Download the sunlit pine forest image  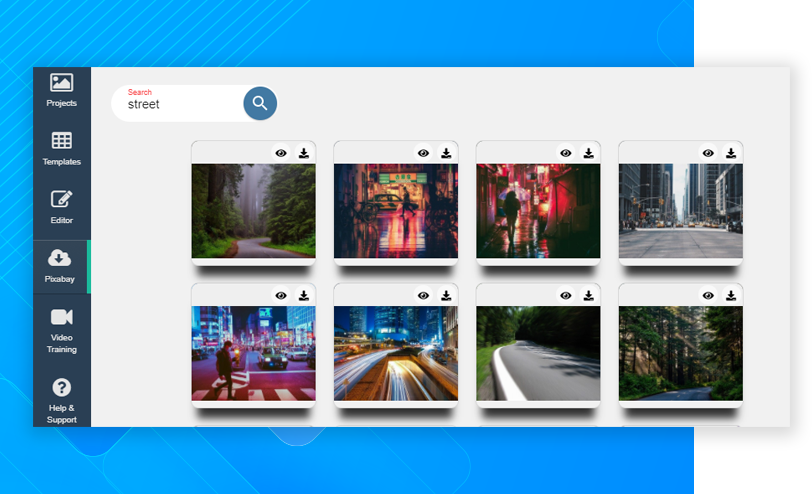coord(731,296)
